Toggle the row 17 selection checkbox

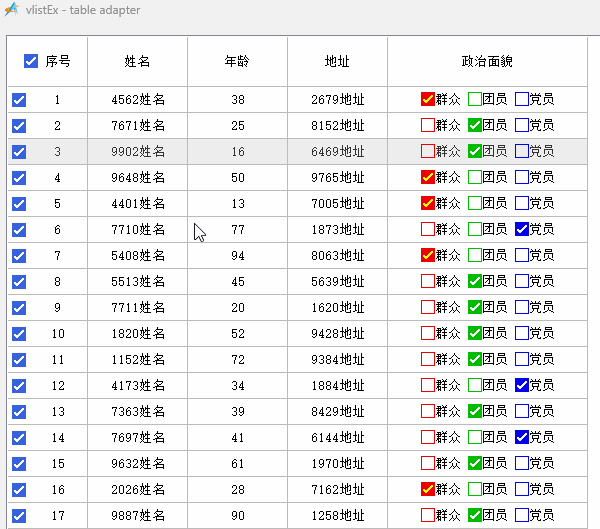click(x=19, y=516)
